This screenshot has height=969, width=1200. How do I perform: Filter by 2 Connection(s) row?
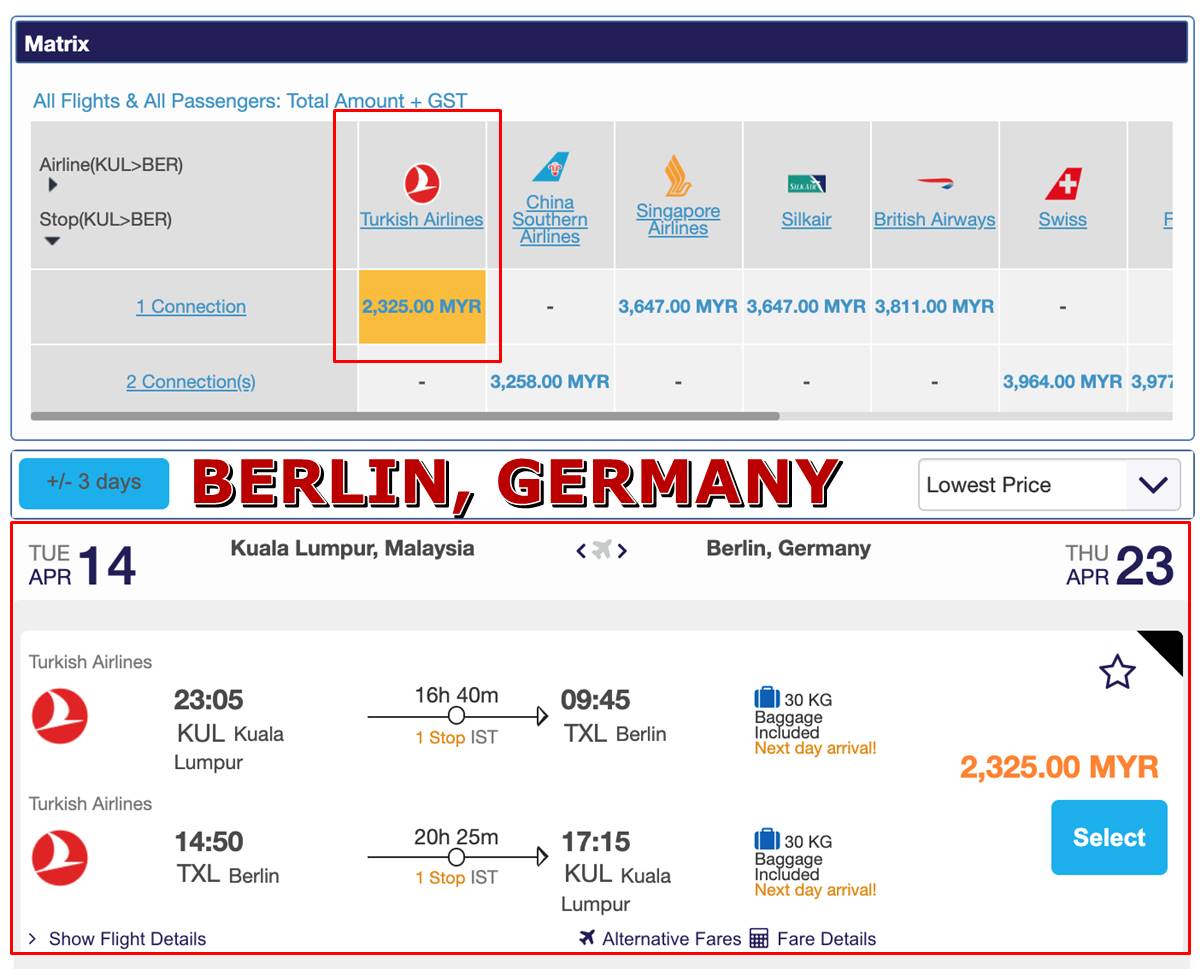(x=191, y=382)
